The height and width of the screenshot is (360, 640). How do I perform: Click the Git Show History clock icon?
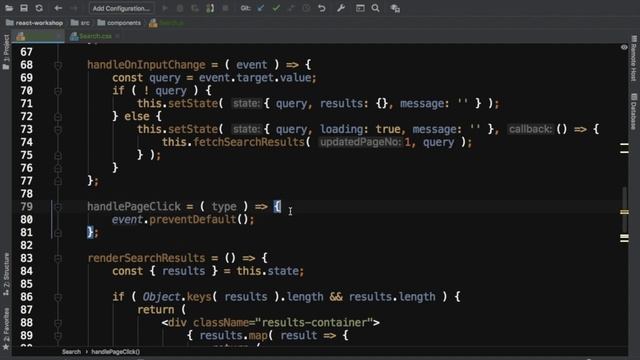(x=306, y=8)
